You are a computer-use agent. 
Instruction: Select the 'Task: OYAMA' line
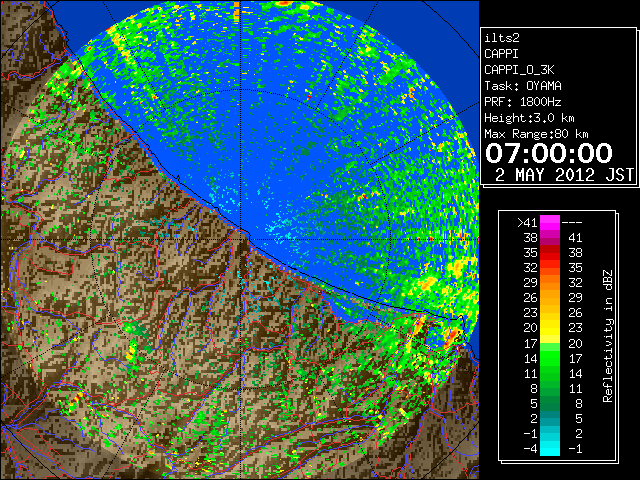point(523,86)
